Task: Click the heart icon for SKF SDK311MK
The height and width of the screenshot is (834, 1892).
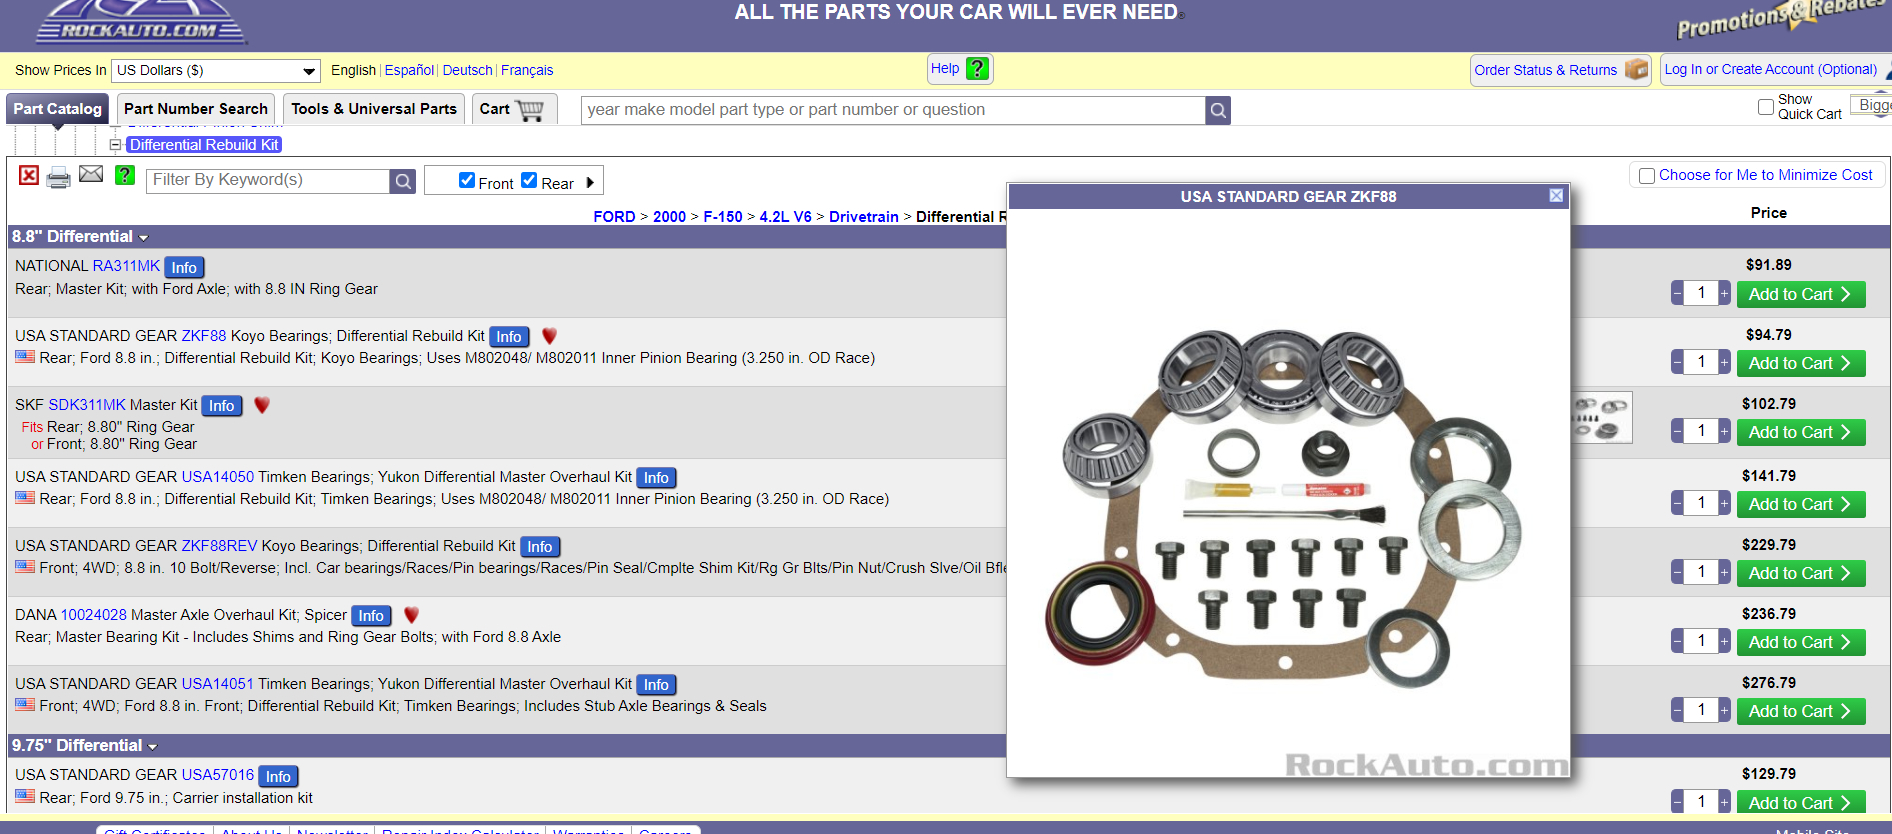Action: [262, 405]
